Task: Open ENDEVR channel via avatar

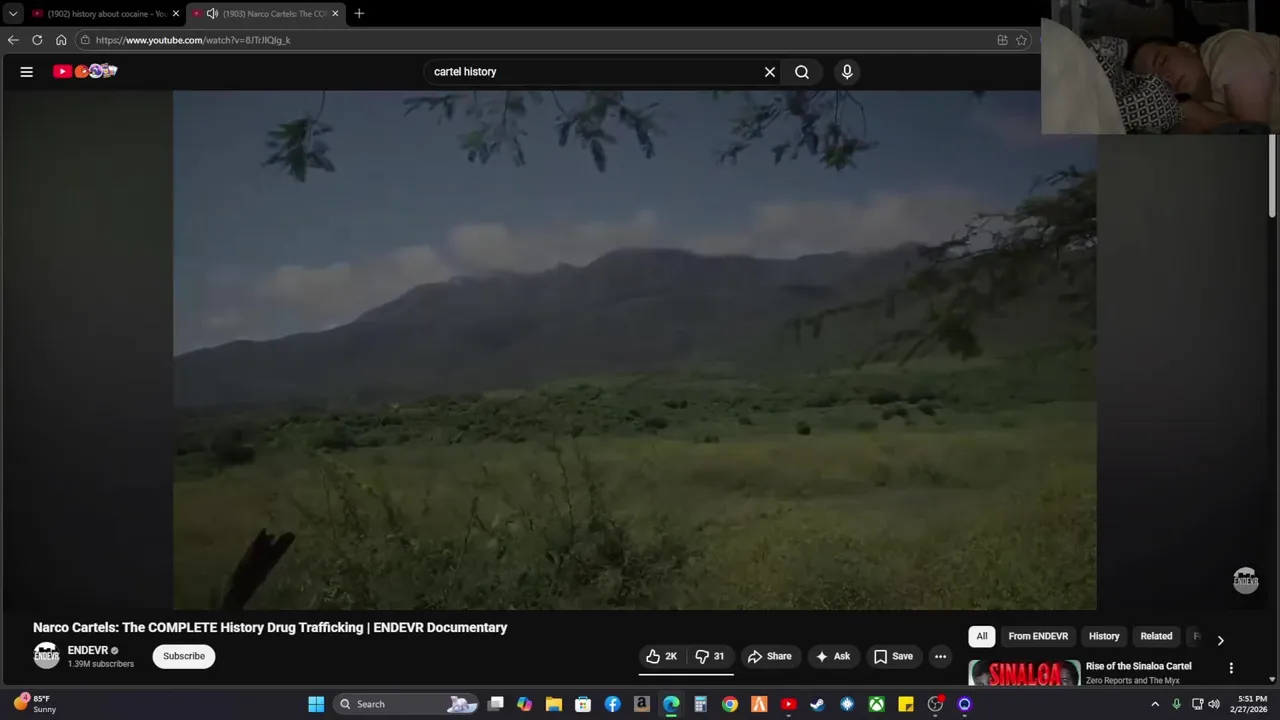Action: pyautogui.click(x=47, y=656)
